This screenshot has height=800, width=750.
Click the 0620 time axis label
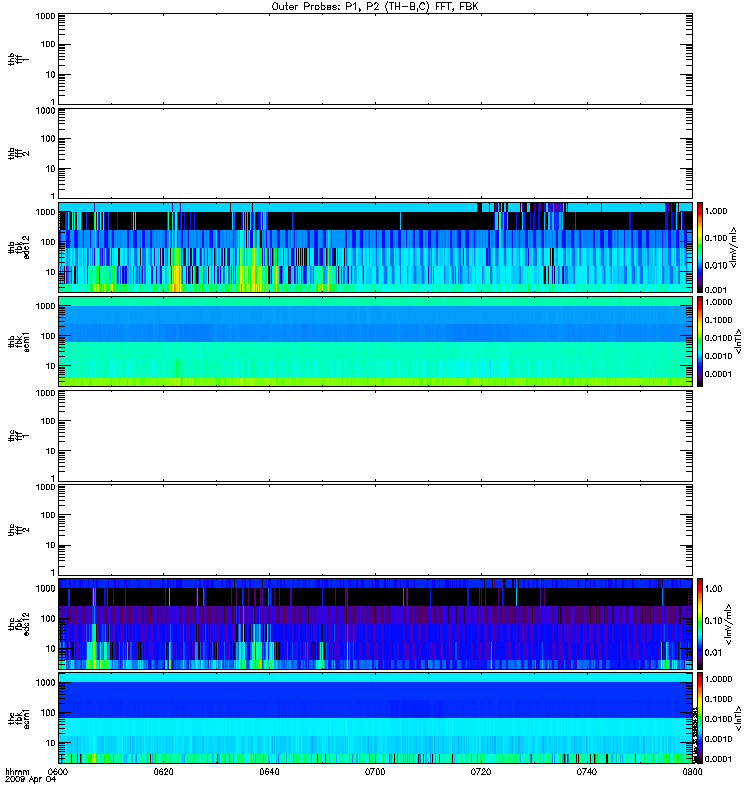click(x=163, y=772)
